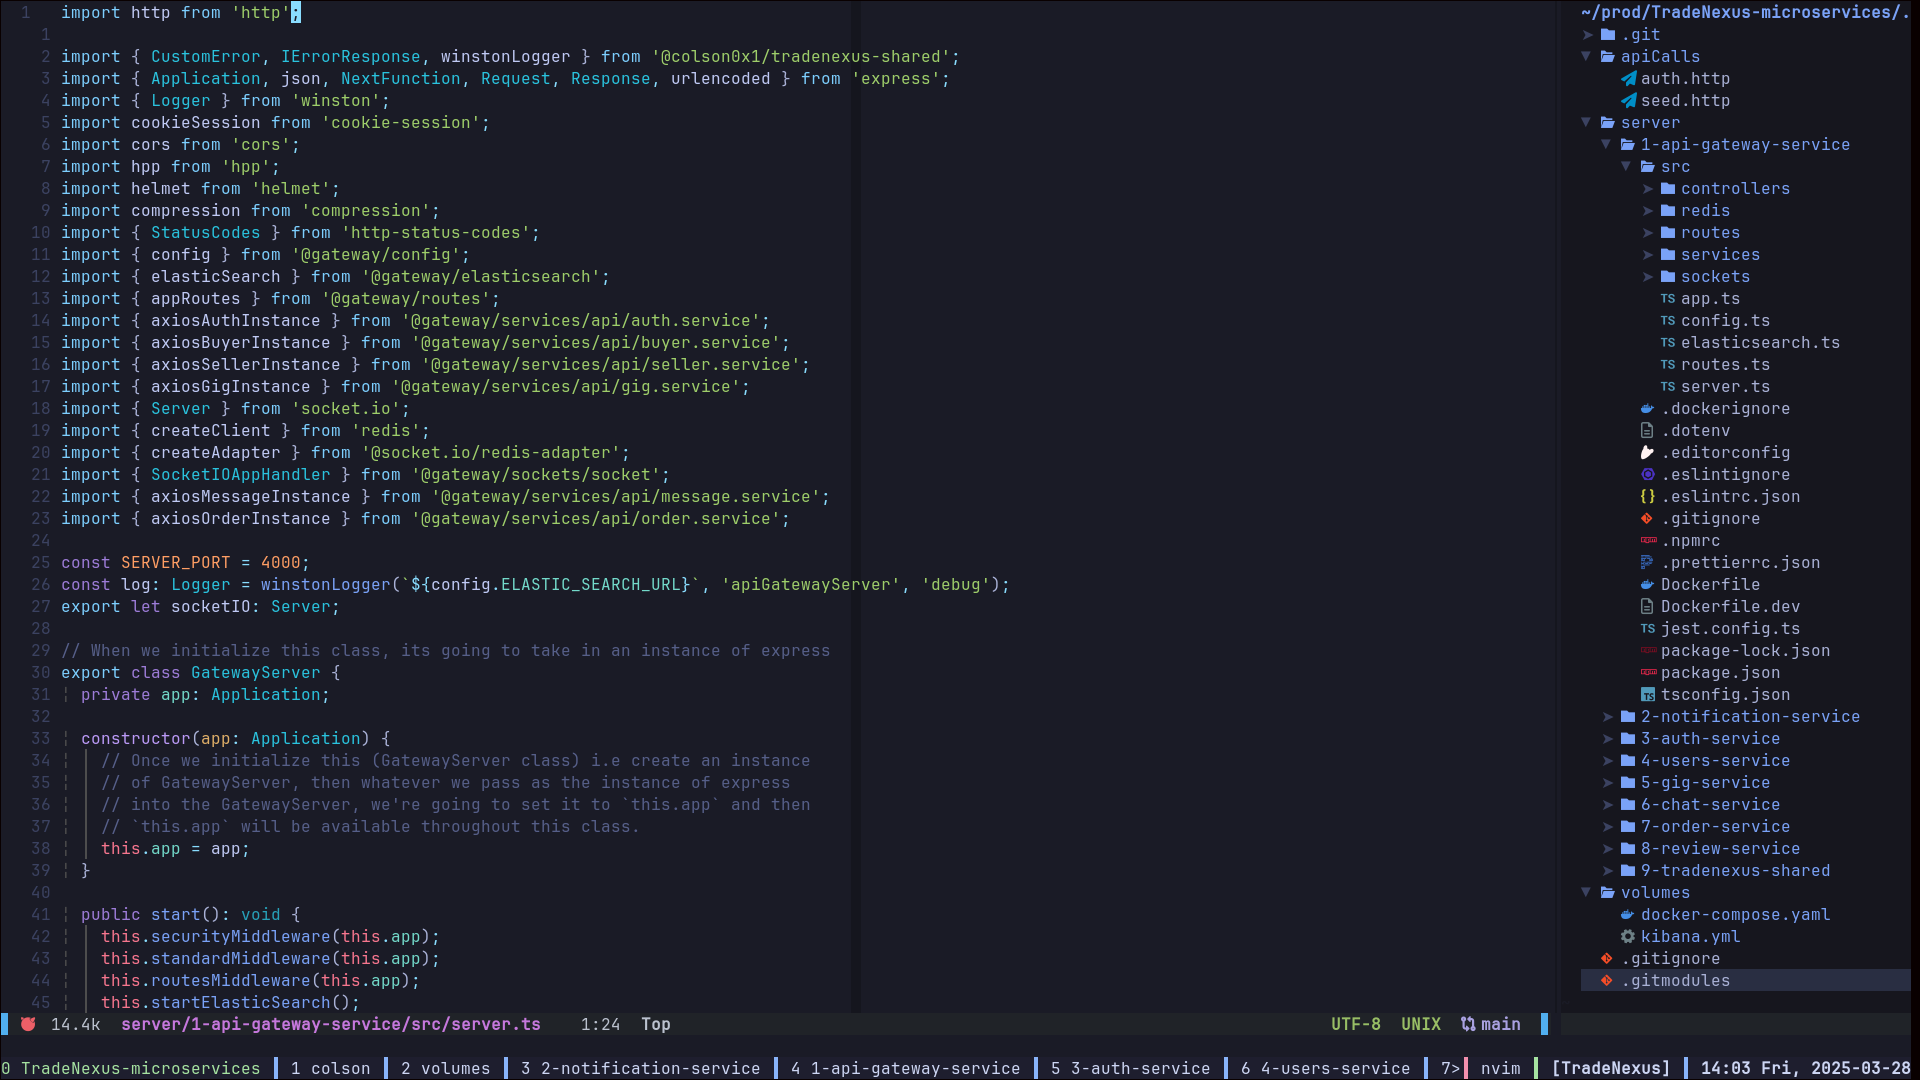Click the paper-plane icon beside auth.http
The height and width of the screenshot is (1080, 1920).
(x=1628, y=79)
